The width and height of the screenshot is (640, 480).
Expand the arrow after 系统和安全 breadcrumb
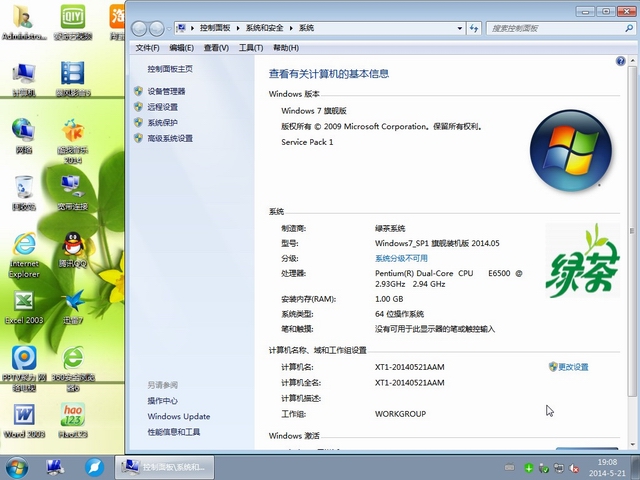coord(291,28)
